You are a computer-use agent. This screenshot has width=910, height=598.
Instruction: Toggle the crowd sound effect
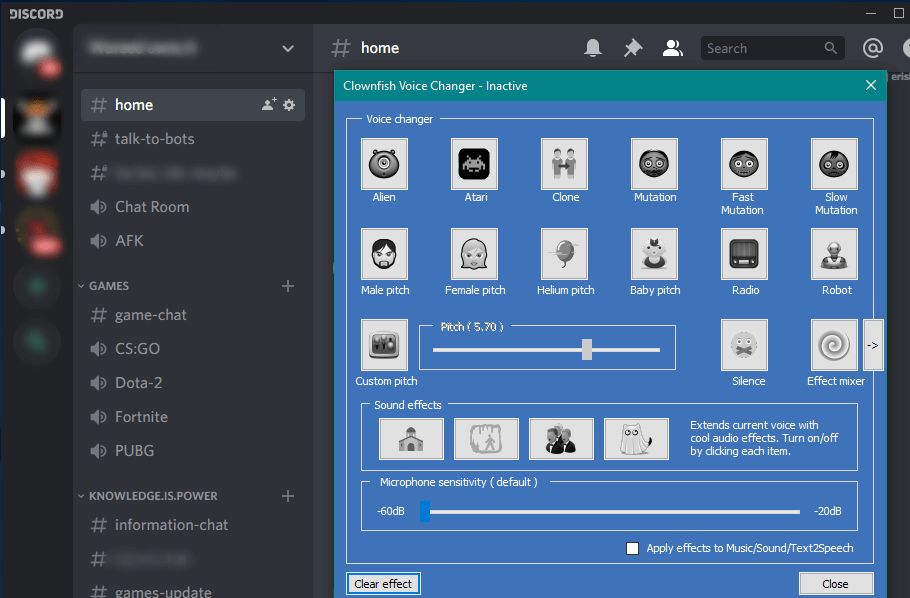[561, 439]
